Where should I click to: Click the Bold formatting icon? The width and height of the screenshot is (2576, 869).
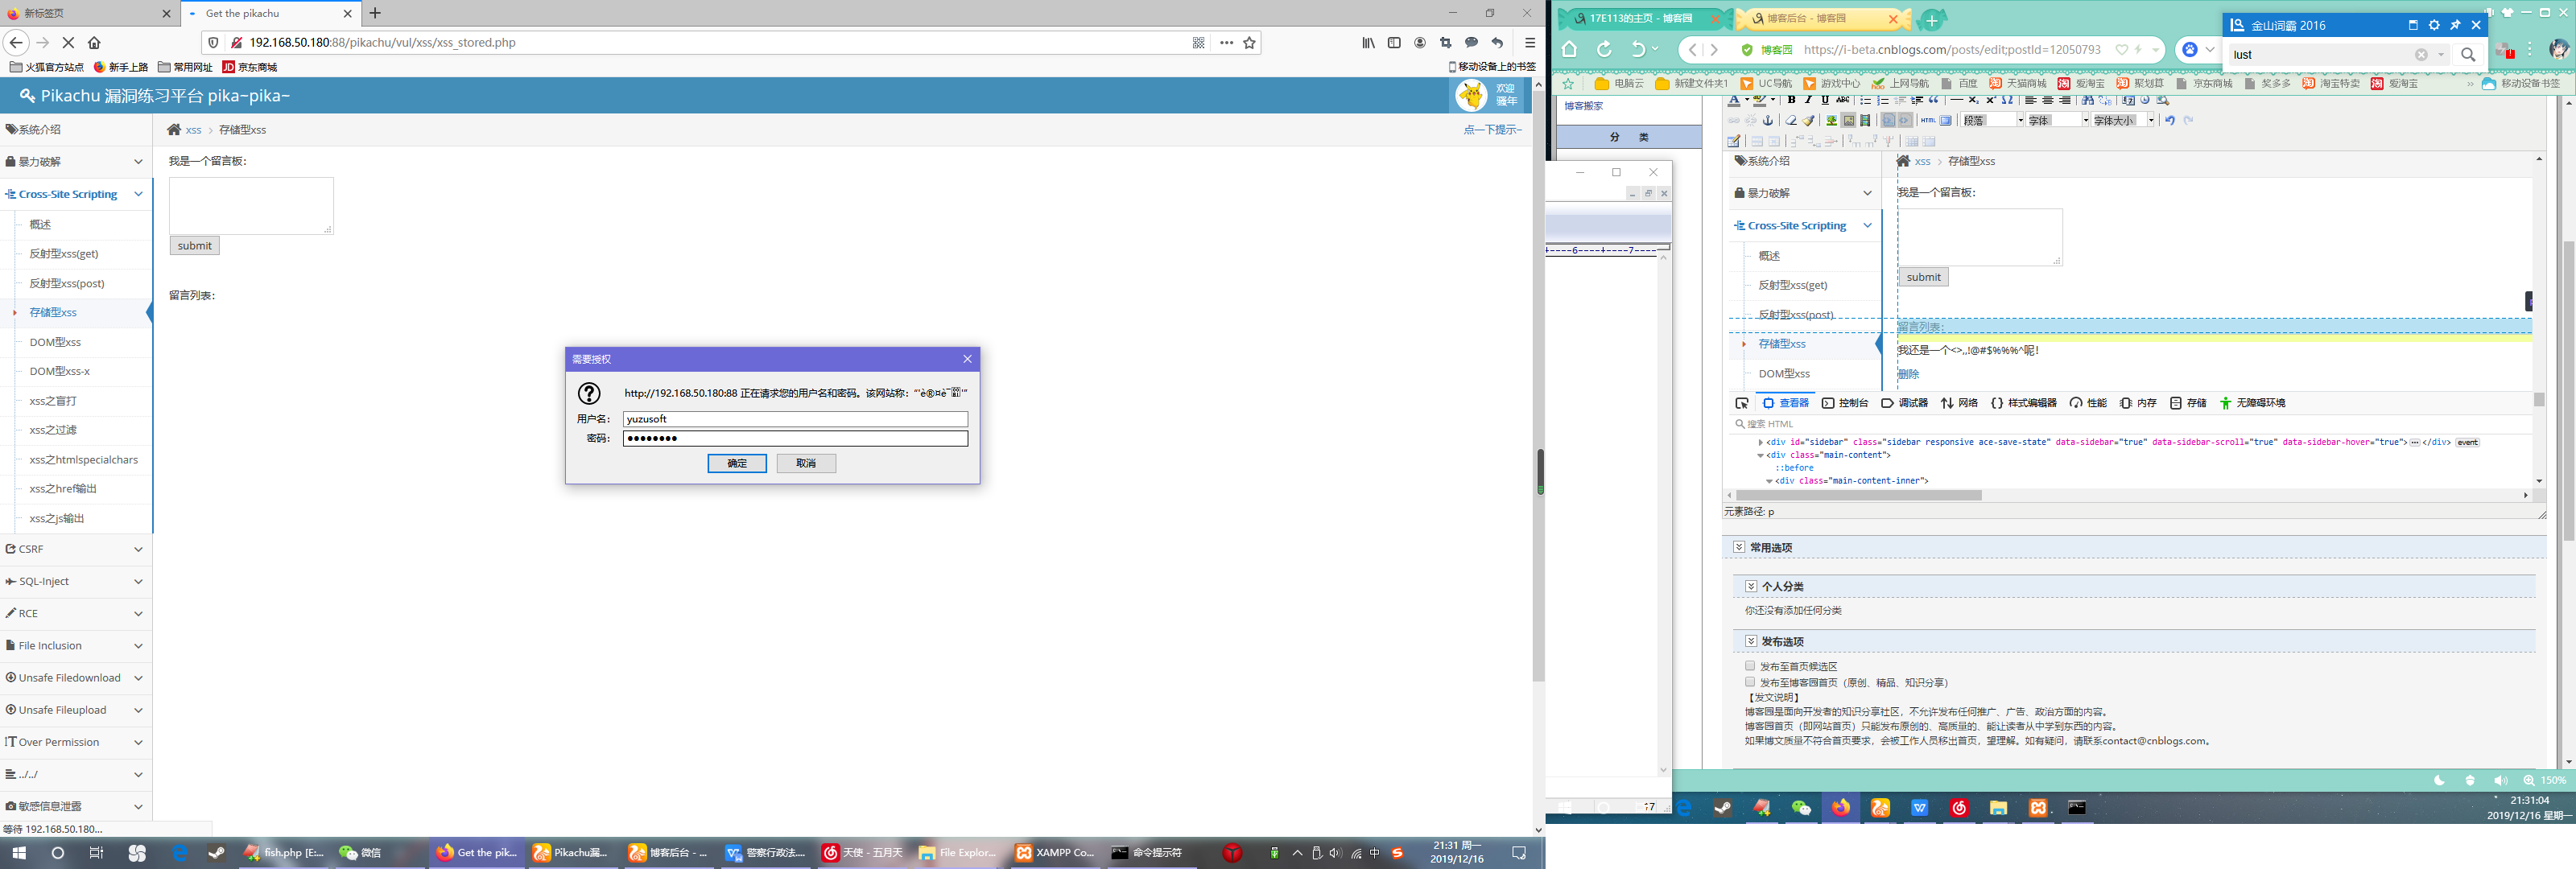click(1792, 100)
